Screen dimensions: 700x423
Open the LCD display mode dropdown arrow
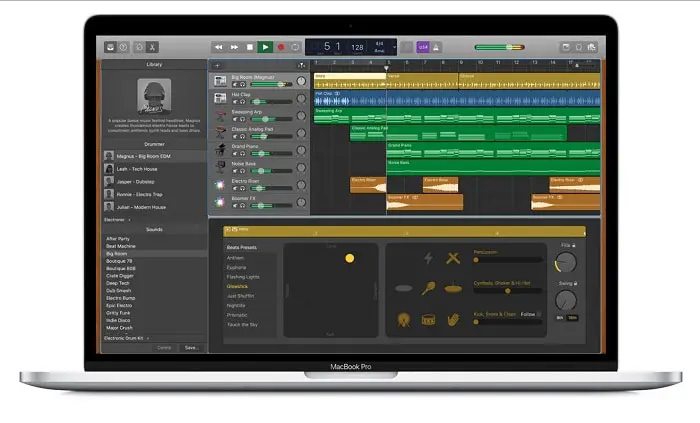point(394,47)
